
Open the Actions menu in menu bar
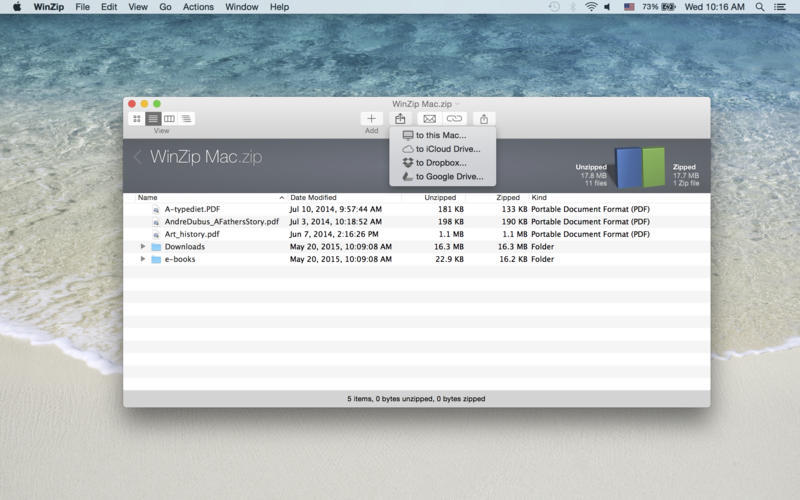click(x=198, y=7)
